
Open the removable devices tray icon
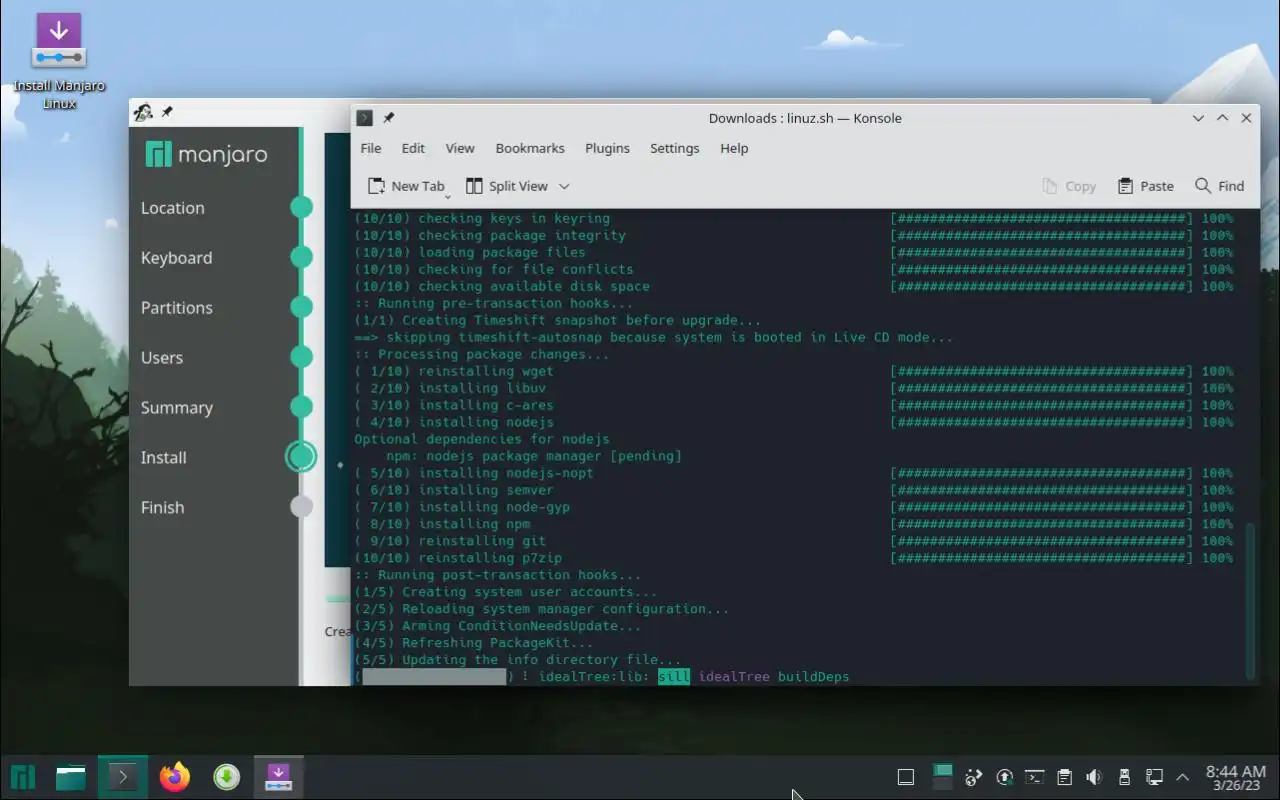1124,777
